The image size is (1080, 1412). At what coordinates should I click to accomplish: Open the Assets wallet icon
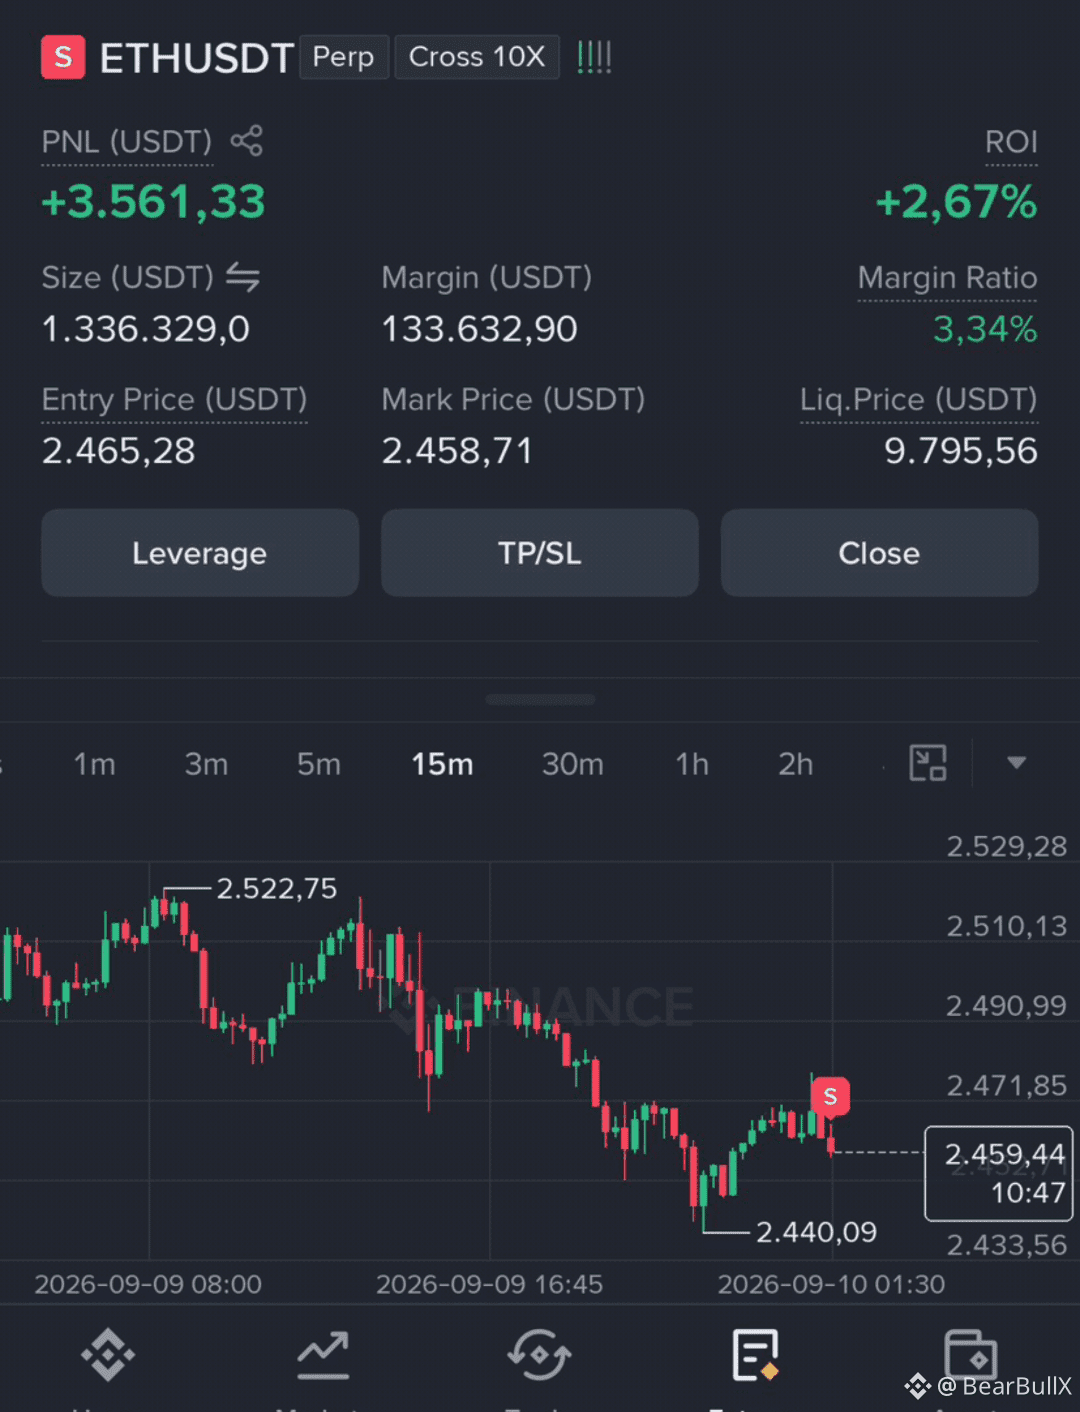[x=971, y=1355]
